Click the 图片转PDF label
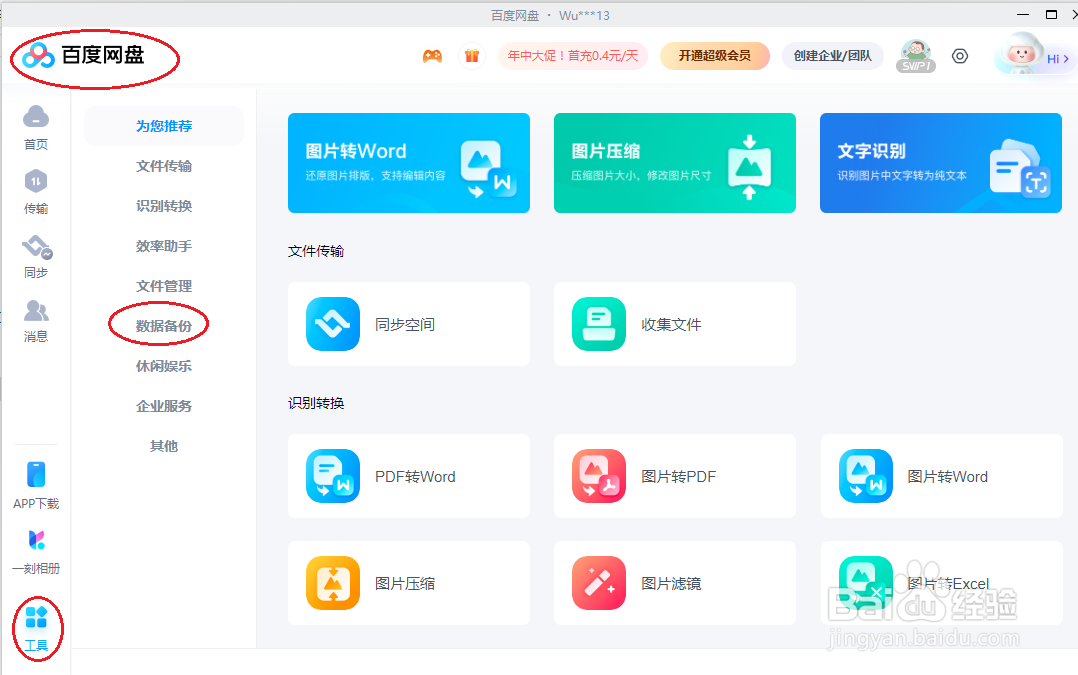 coord(679,476)
